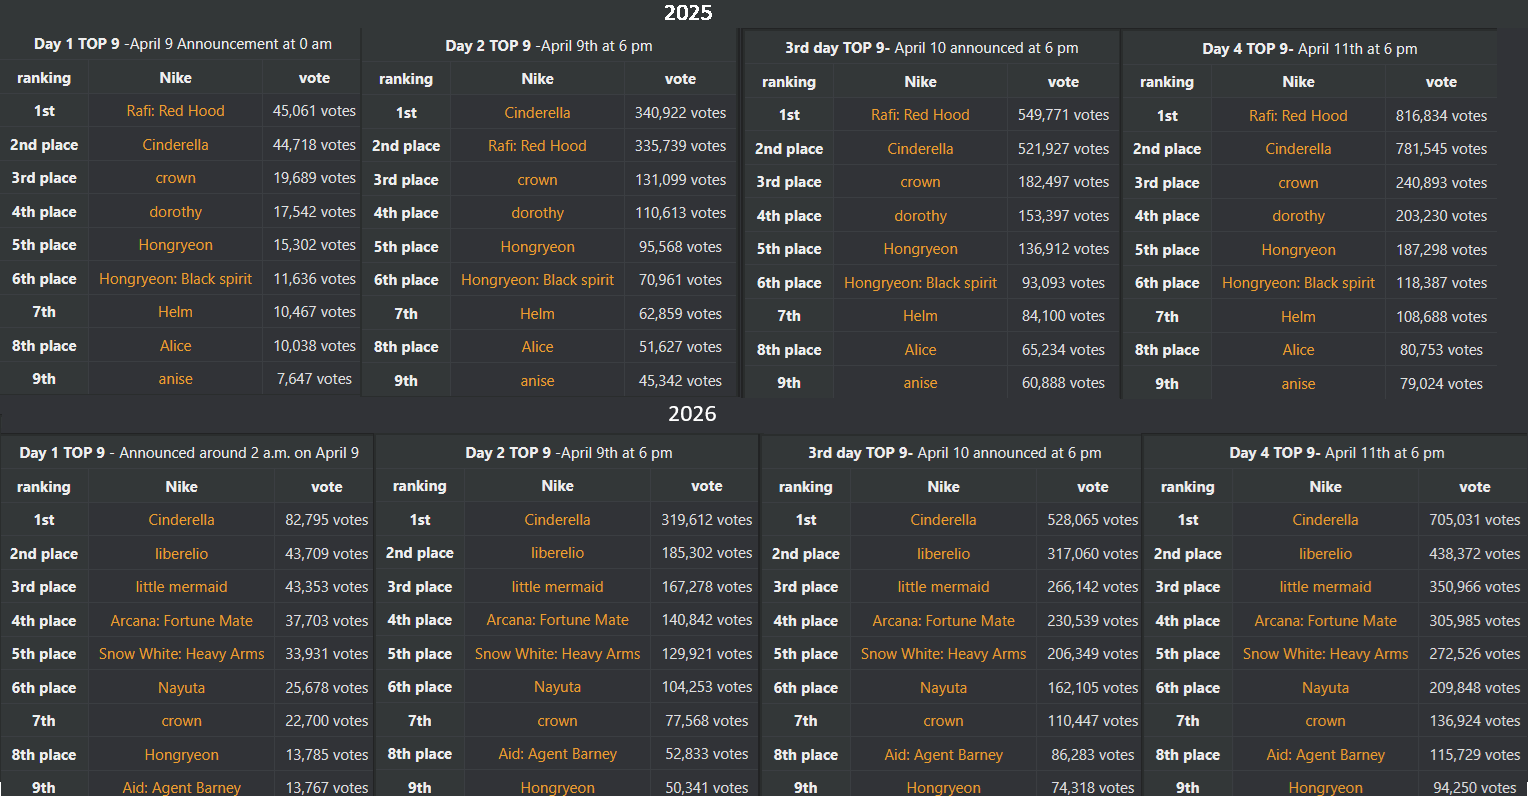The width and height of the screenshot is (1528, 796).
Task: Click 'anise' in the 45,342 votes row
Action: pos(537,381)
